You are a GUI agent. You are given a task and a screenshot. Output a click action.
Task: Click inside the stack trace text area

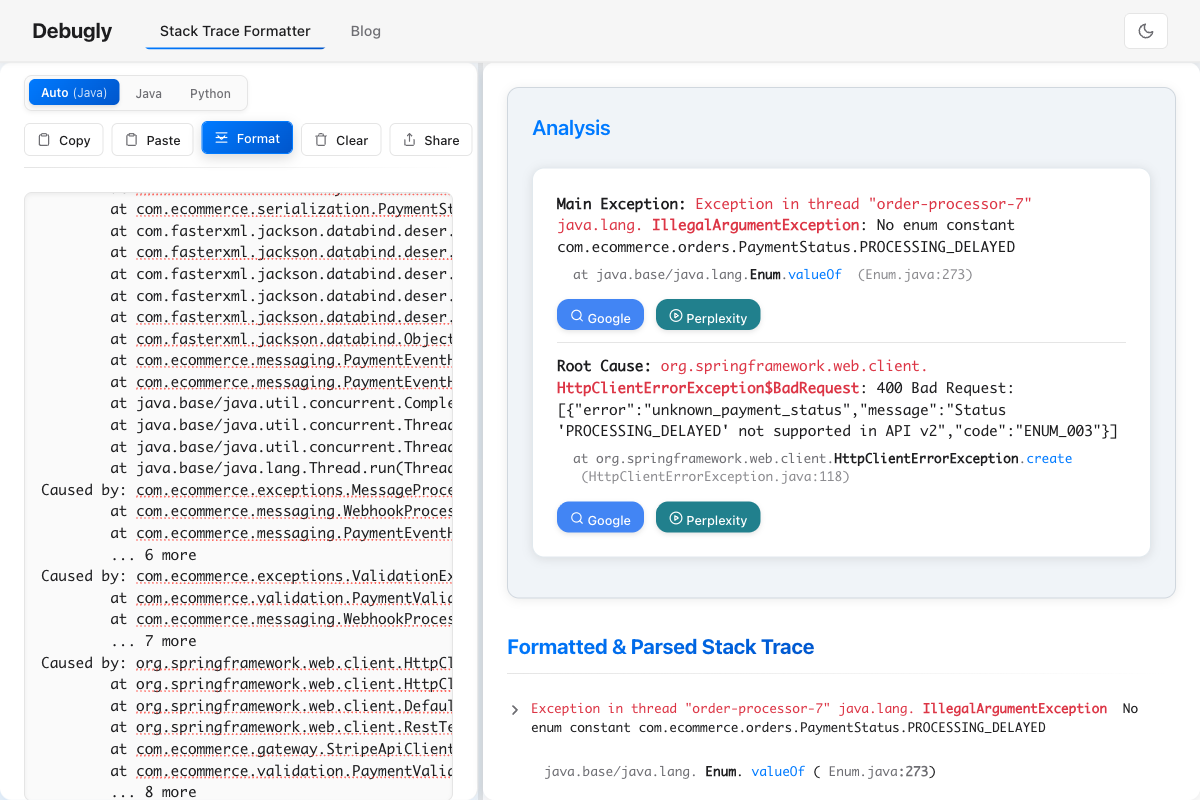[x=238, y=496]
